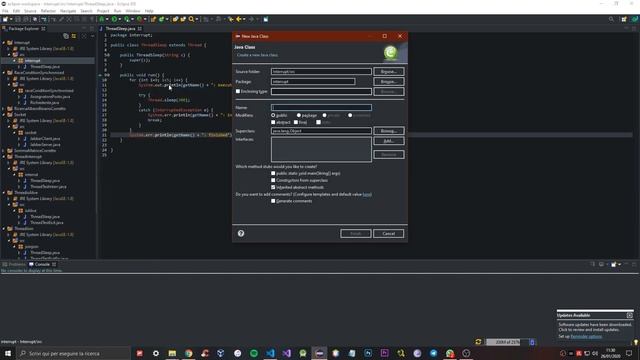The height and width of the screenshot is (360, 640).
Task: Open the Run button dropdown arrow
Action: tap(120, 19)
